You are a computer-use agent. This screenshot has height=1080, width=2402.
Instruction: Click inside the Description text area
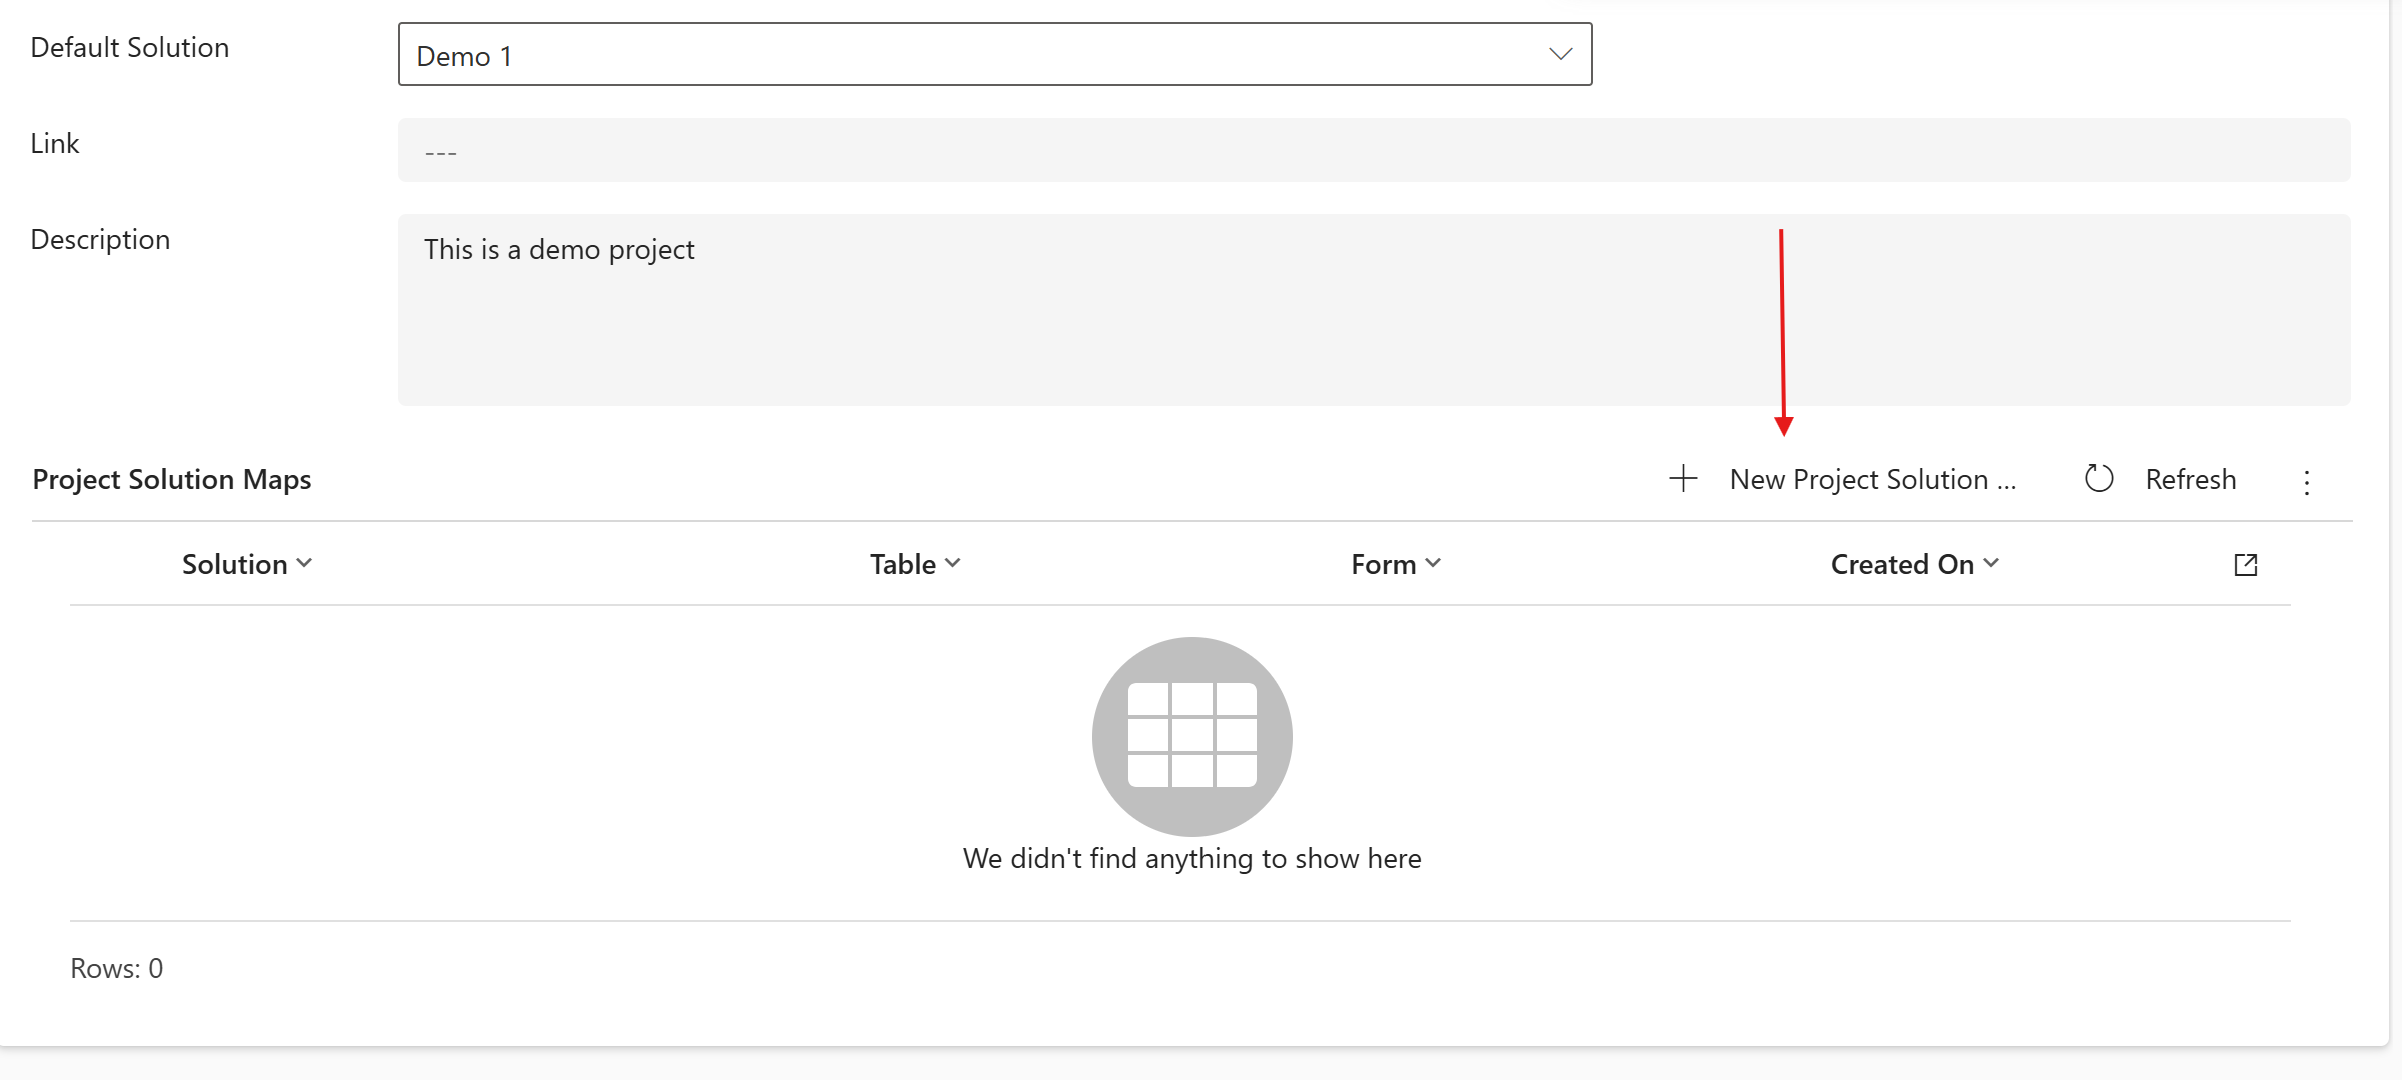[1373, 310]
